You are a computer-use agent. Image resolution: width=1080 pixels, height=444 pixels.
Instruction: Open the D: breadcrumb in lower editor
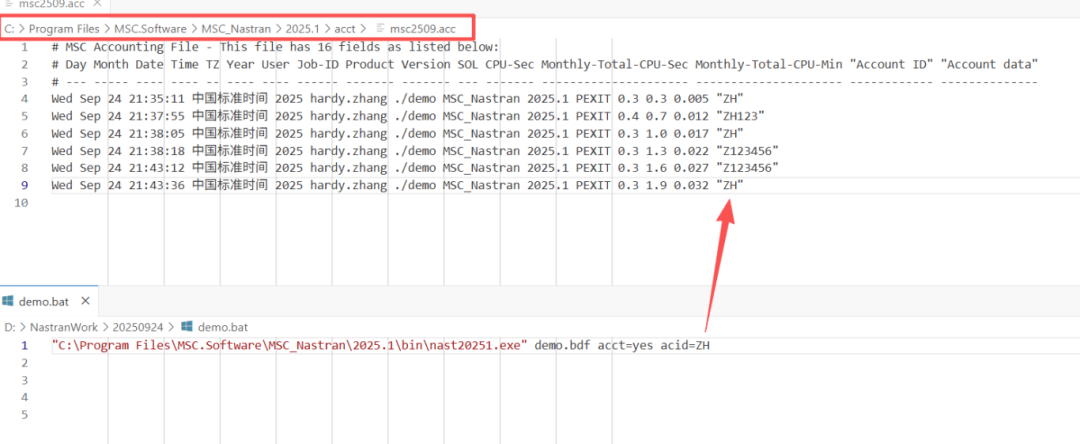click(10, 327)
